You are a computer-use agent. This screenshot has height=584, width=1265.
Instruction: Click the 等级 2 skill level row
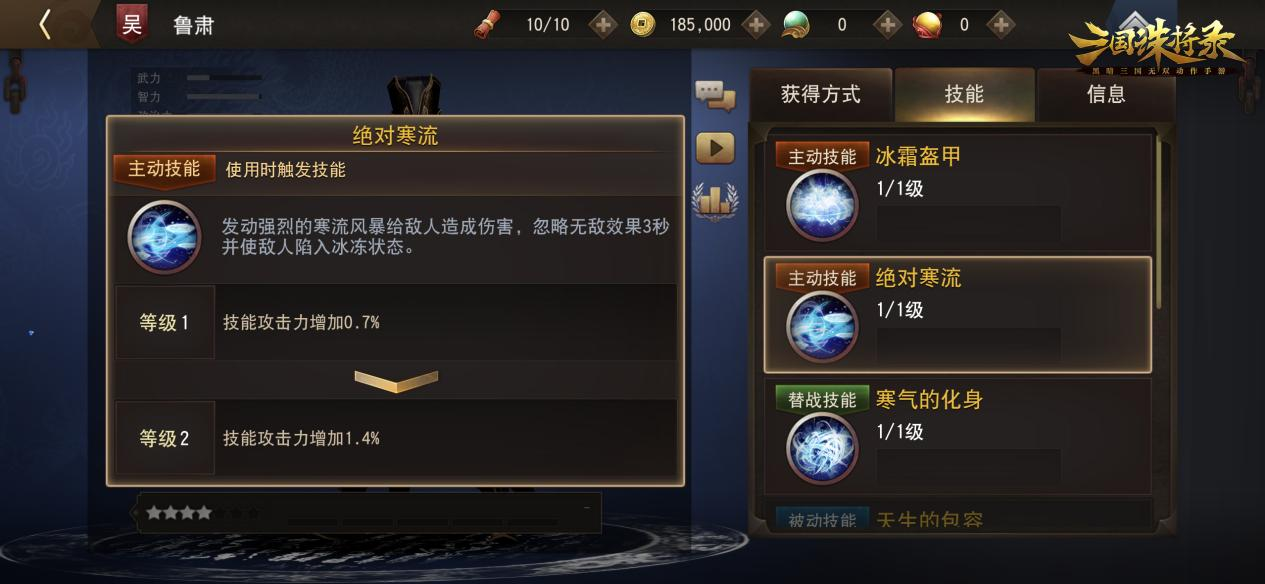[396, 438]
